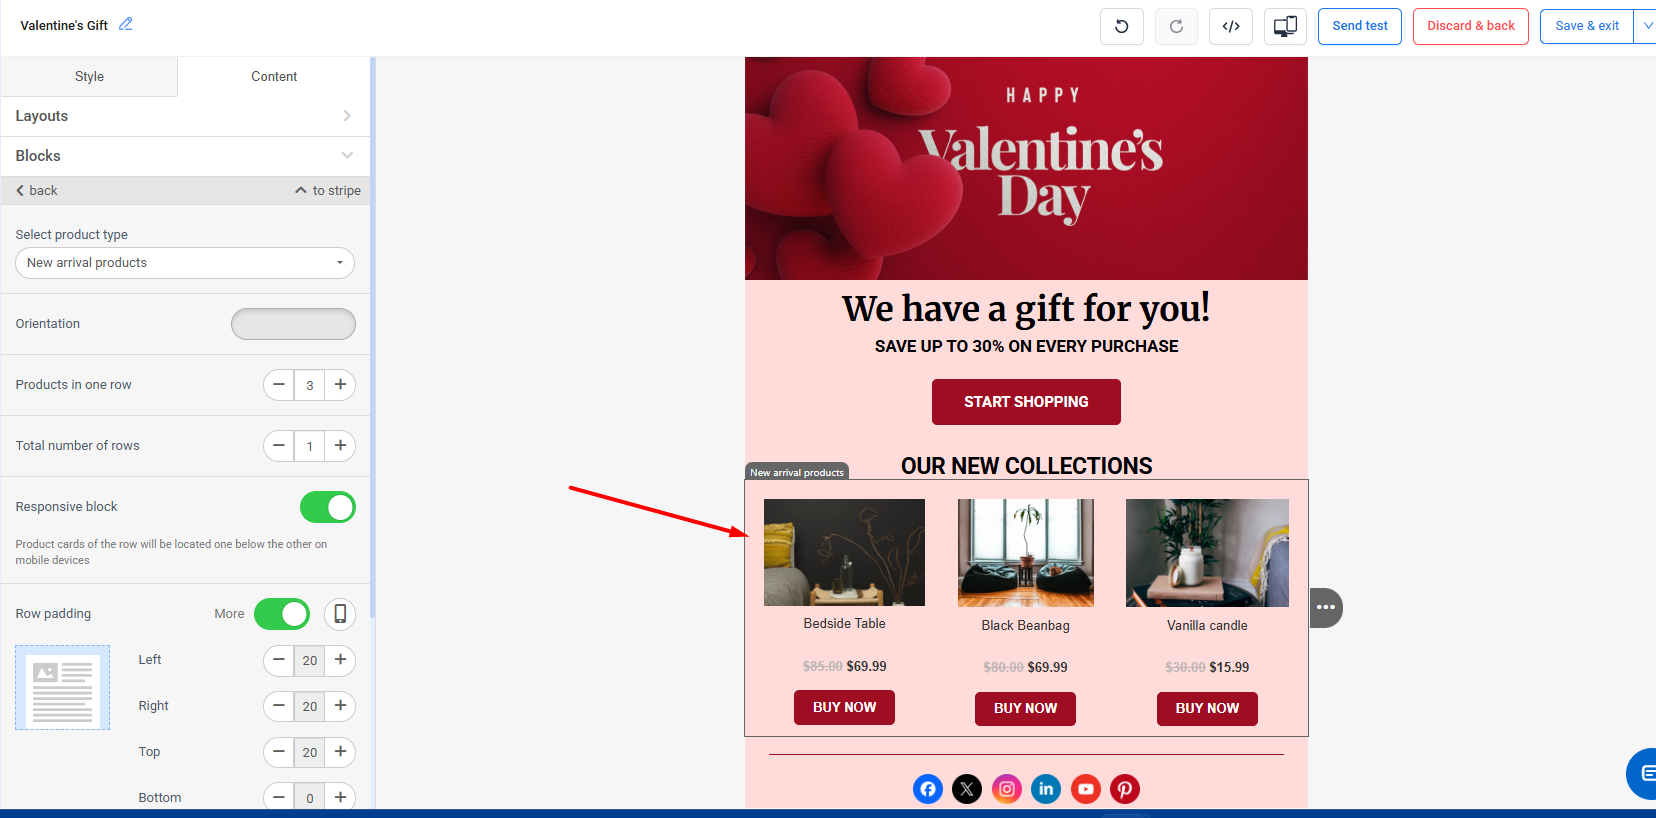Switch to the Style tab
Screen dimensions: 1656x818
click(x=89, y=77)
